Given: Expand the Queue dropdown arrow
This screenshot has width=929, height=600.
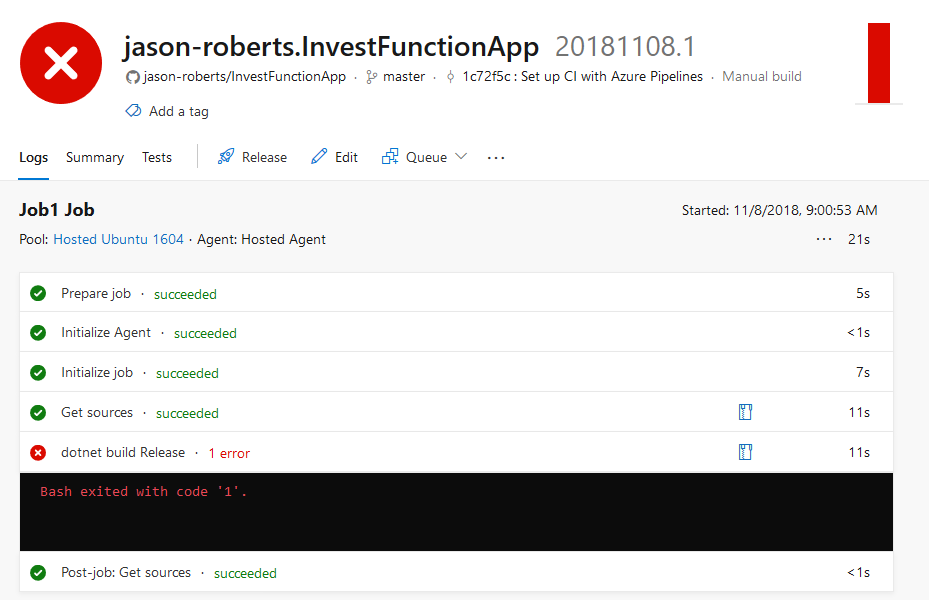Looking at the screenshot, I should click(459, 156).
